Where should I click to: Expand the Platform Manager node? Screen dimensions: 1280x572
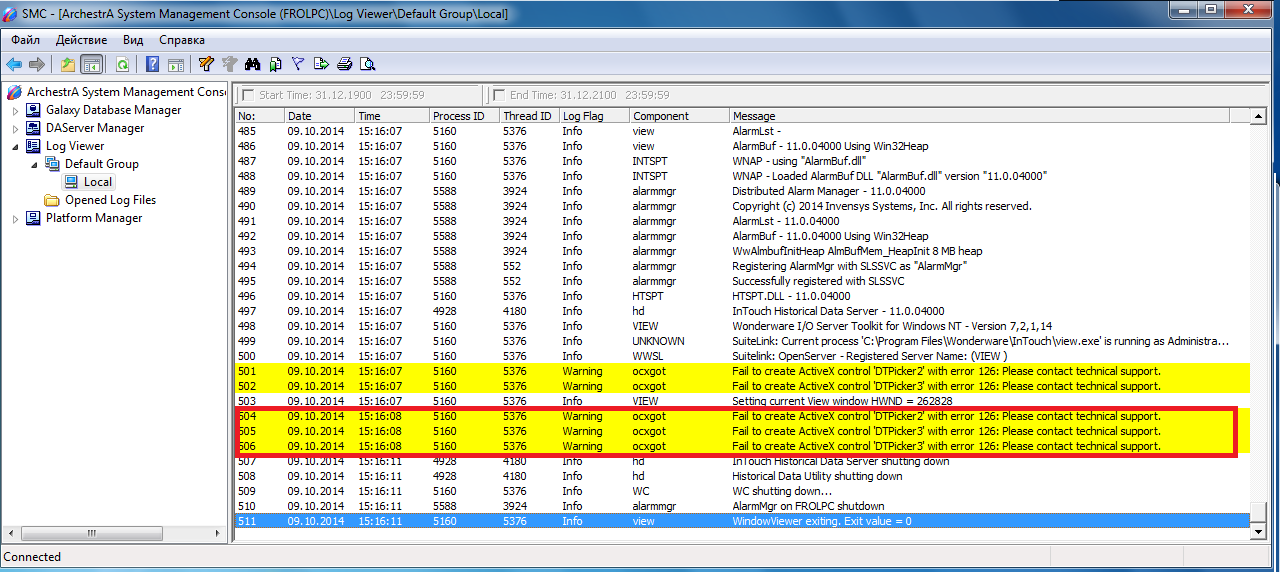click(15, 218)
